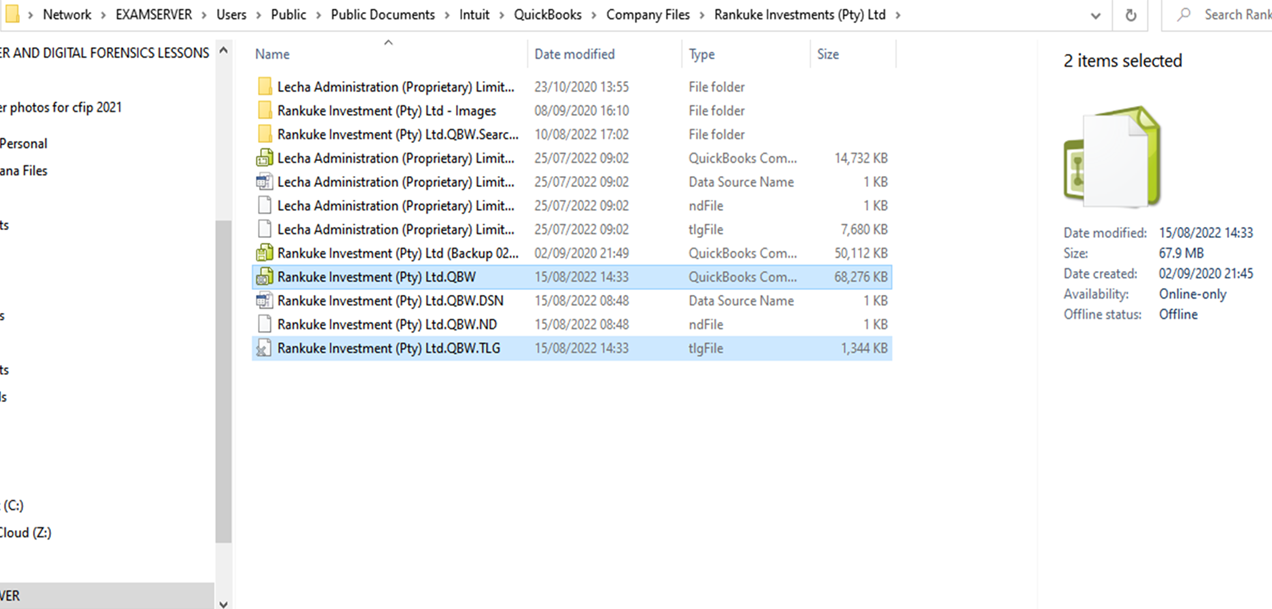
Task: Select the ndFile icon for Lecha Administration
Action: pyautogui.click(x=265, y=205)
